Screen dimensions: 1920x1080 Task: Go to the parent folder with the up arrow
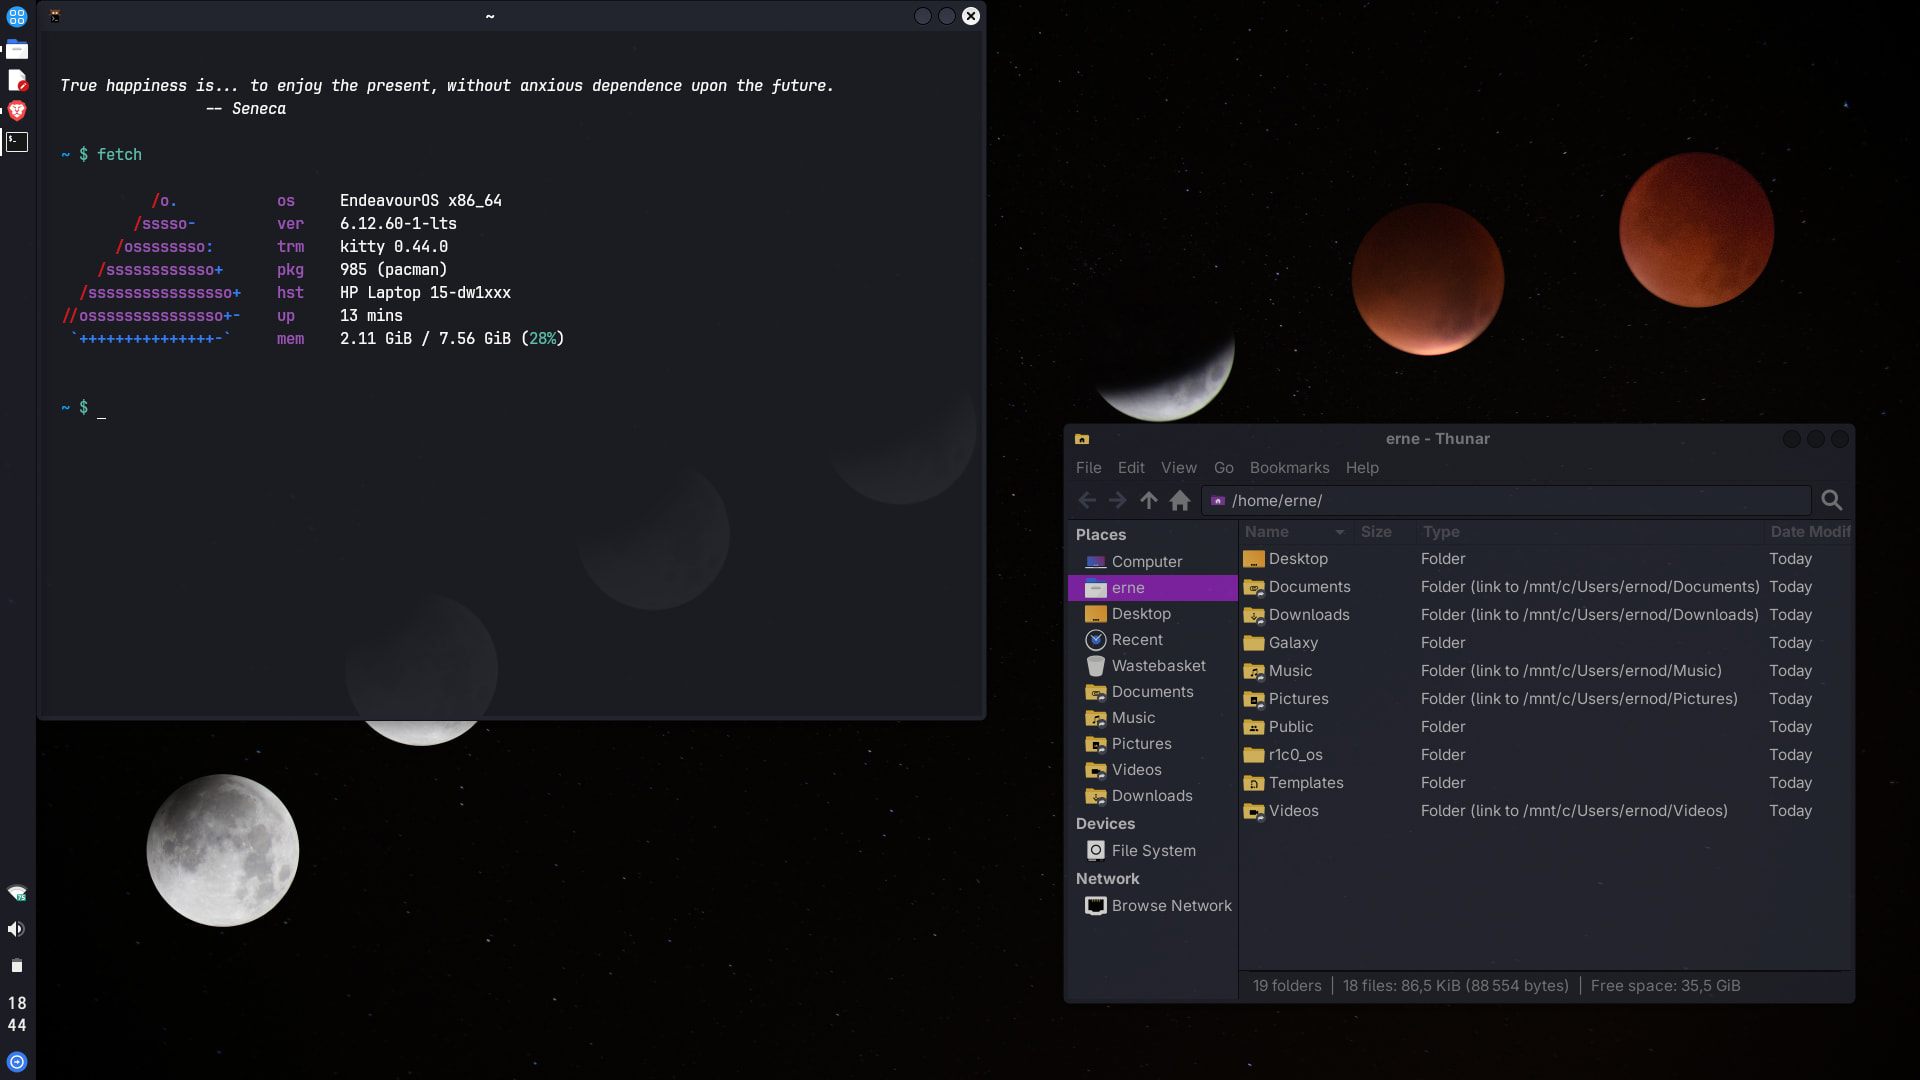(x=1149, y=500)
